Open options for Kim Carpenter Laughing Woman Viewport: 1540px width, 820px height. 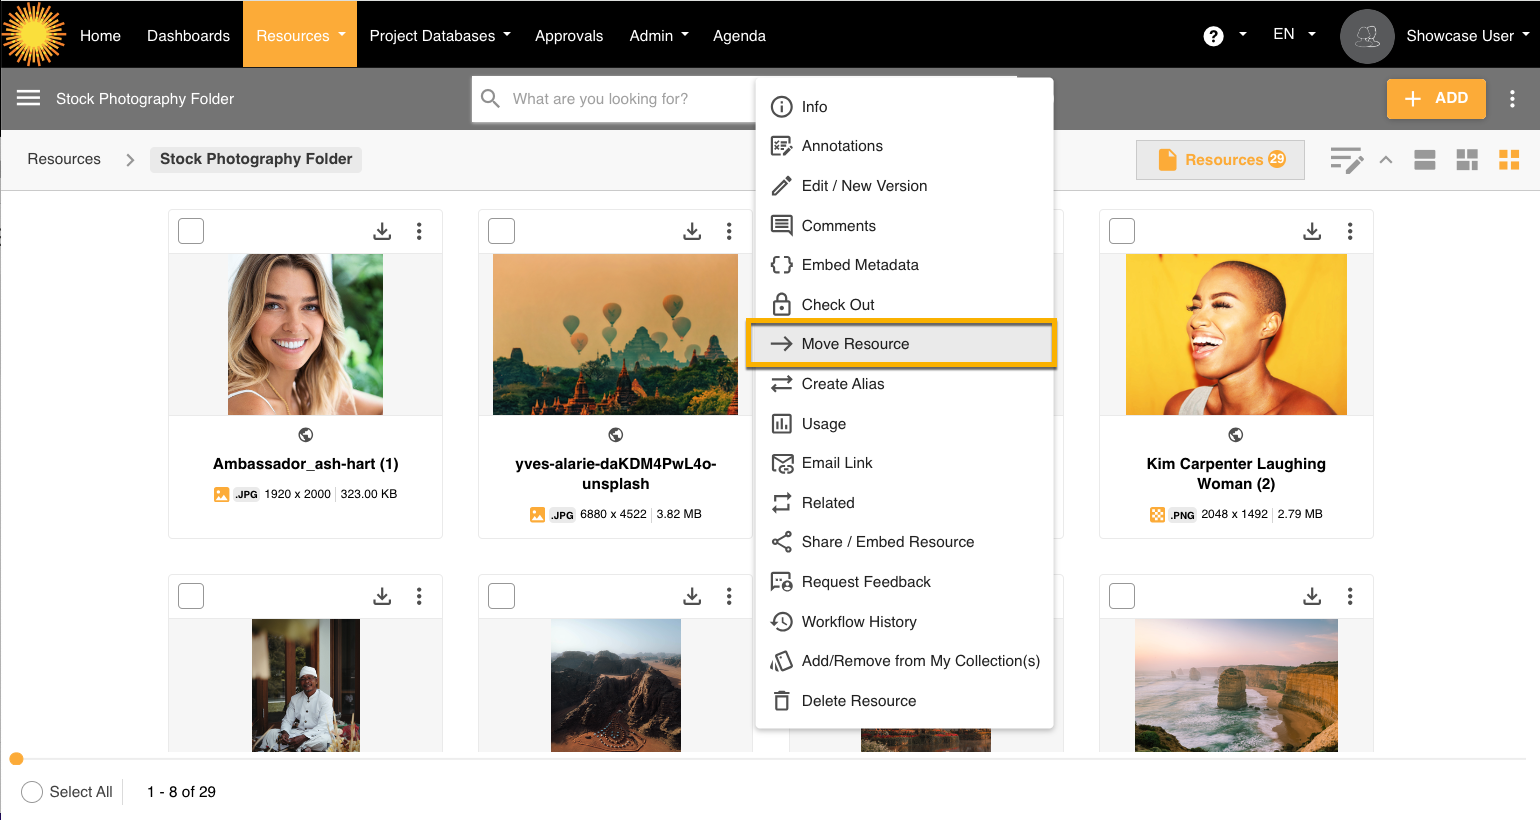1349,232
